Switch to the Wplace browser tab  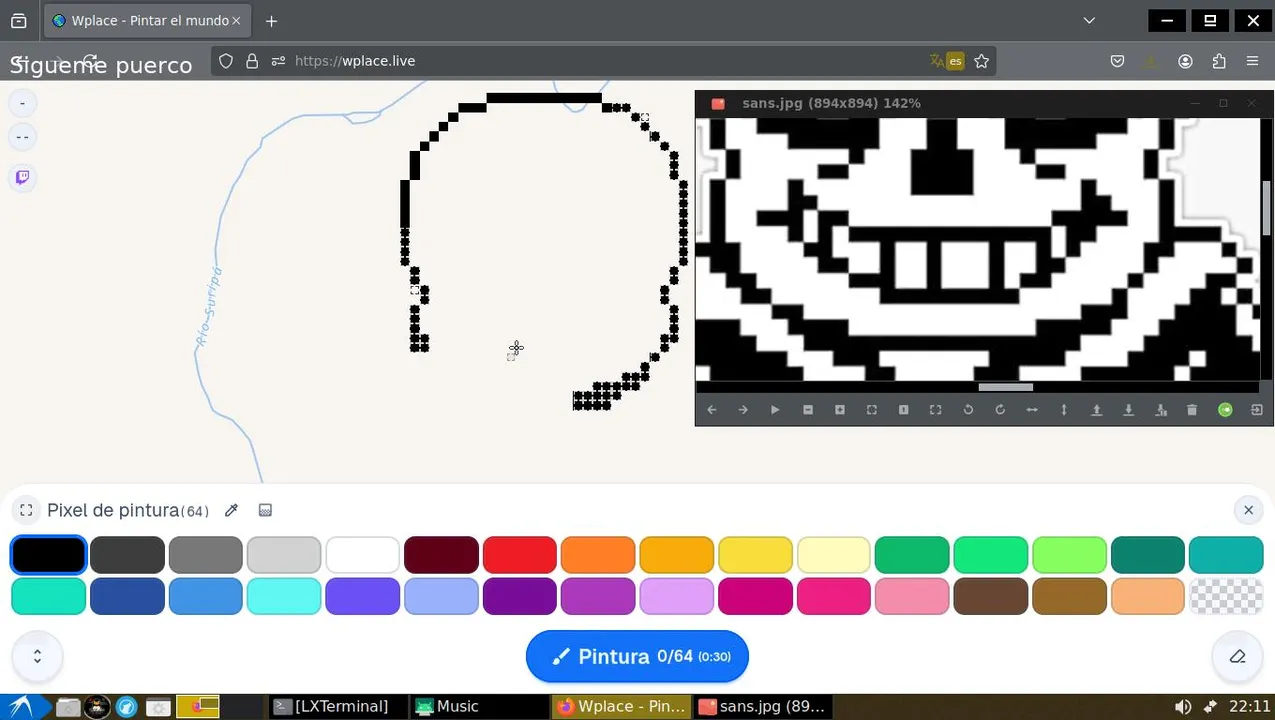click(148, 20)
